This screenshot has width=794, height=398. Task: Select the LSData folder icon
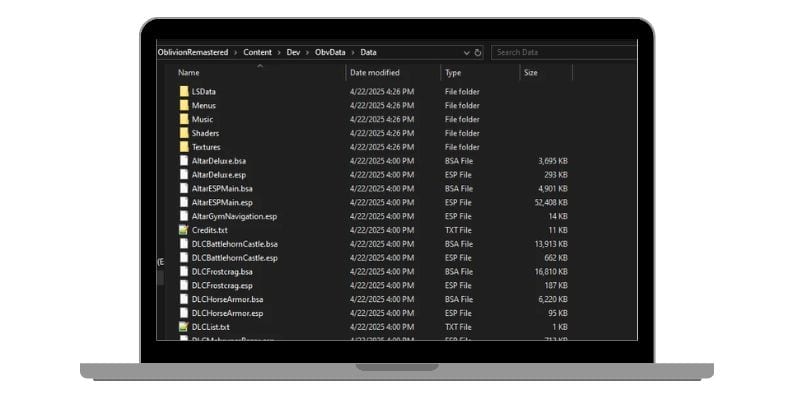[x=184, y=92]
